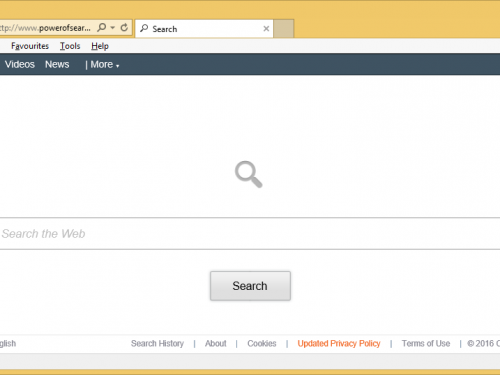Click the address bar search magnifier icon
The height and width of the screenshot is (375, 500).
[x=102, y=27]
